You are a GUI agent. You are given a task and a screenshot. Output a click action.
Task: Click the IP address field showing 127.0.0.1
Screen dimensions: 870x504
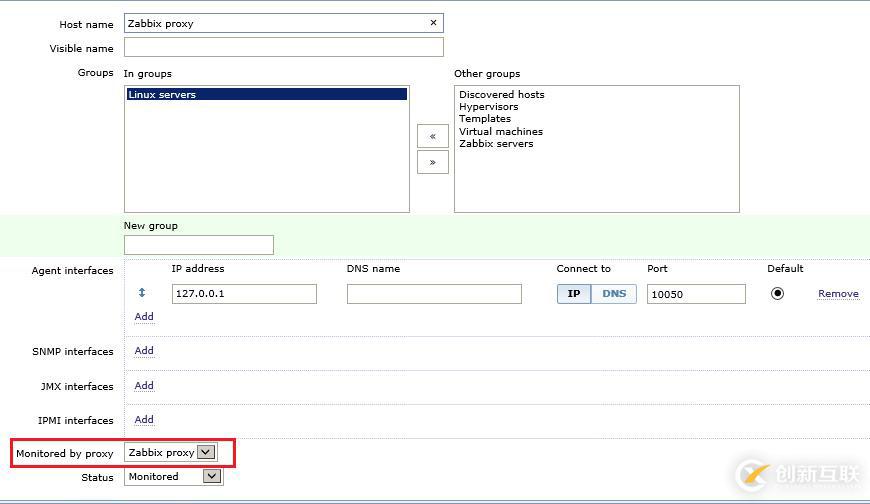[x=244, y=294]
